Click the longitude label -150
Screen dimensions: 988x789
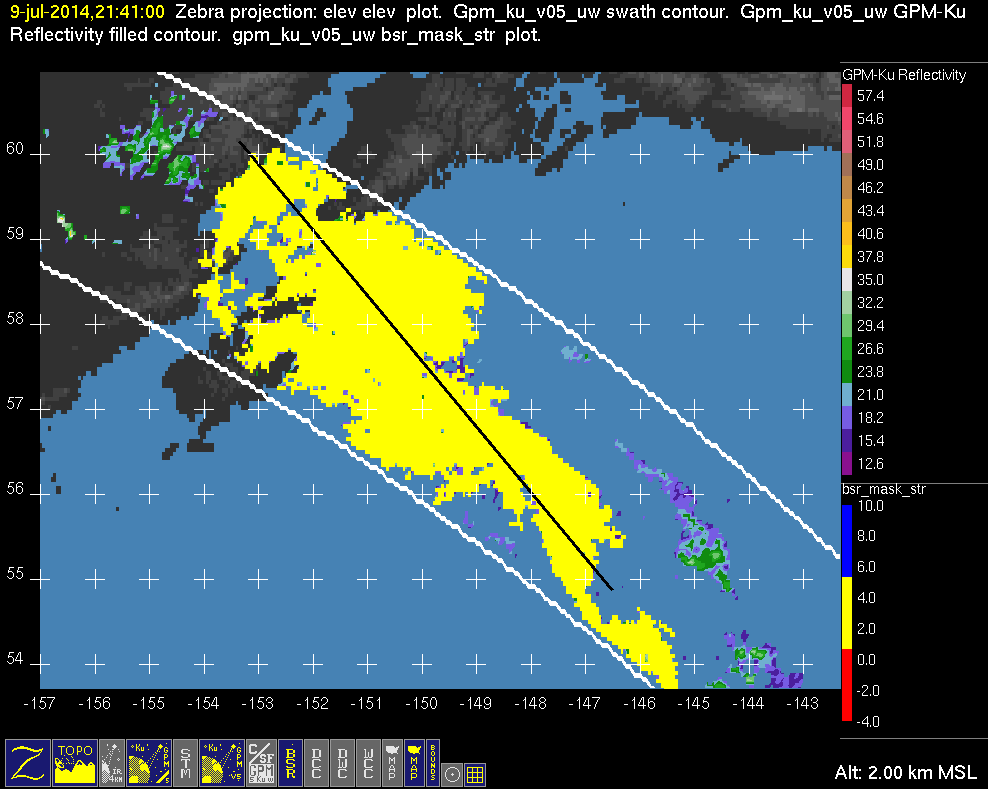coord(422,703)
